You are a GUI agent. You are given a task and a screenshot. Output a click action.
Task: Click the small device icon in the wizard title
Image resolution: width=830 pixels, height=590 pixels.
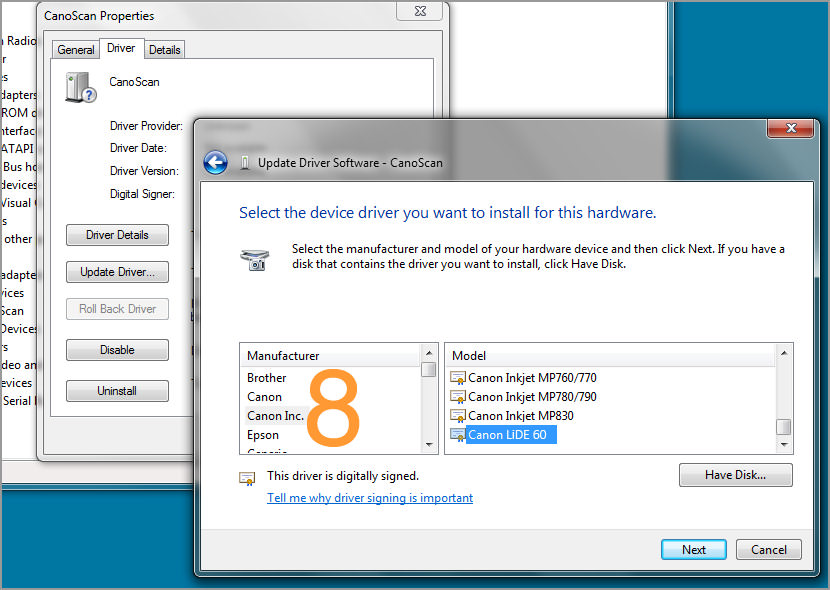[x=245, y=162]
